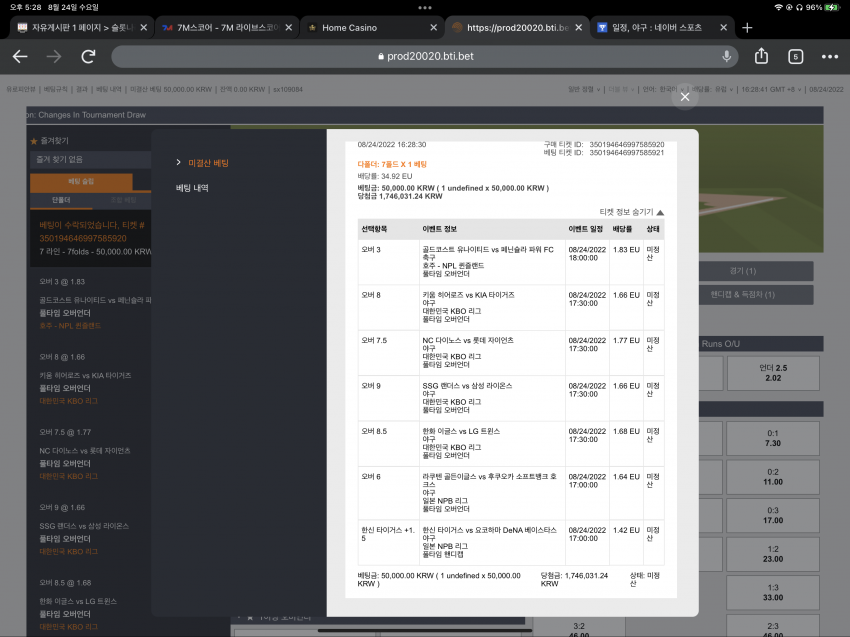850x637 pixels.
Task: Click the prod20020.bti.bet address bar
Action: click(x=424, y=56)
